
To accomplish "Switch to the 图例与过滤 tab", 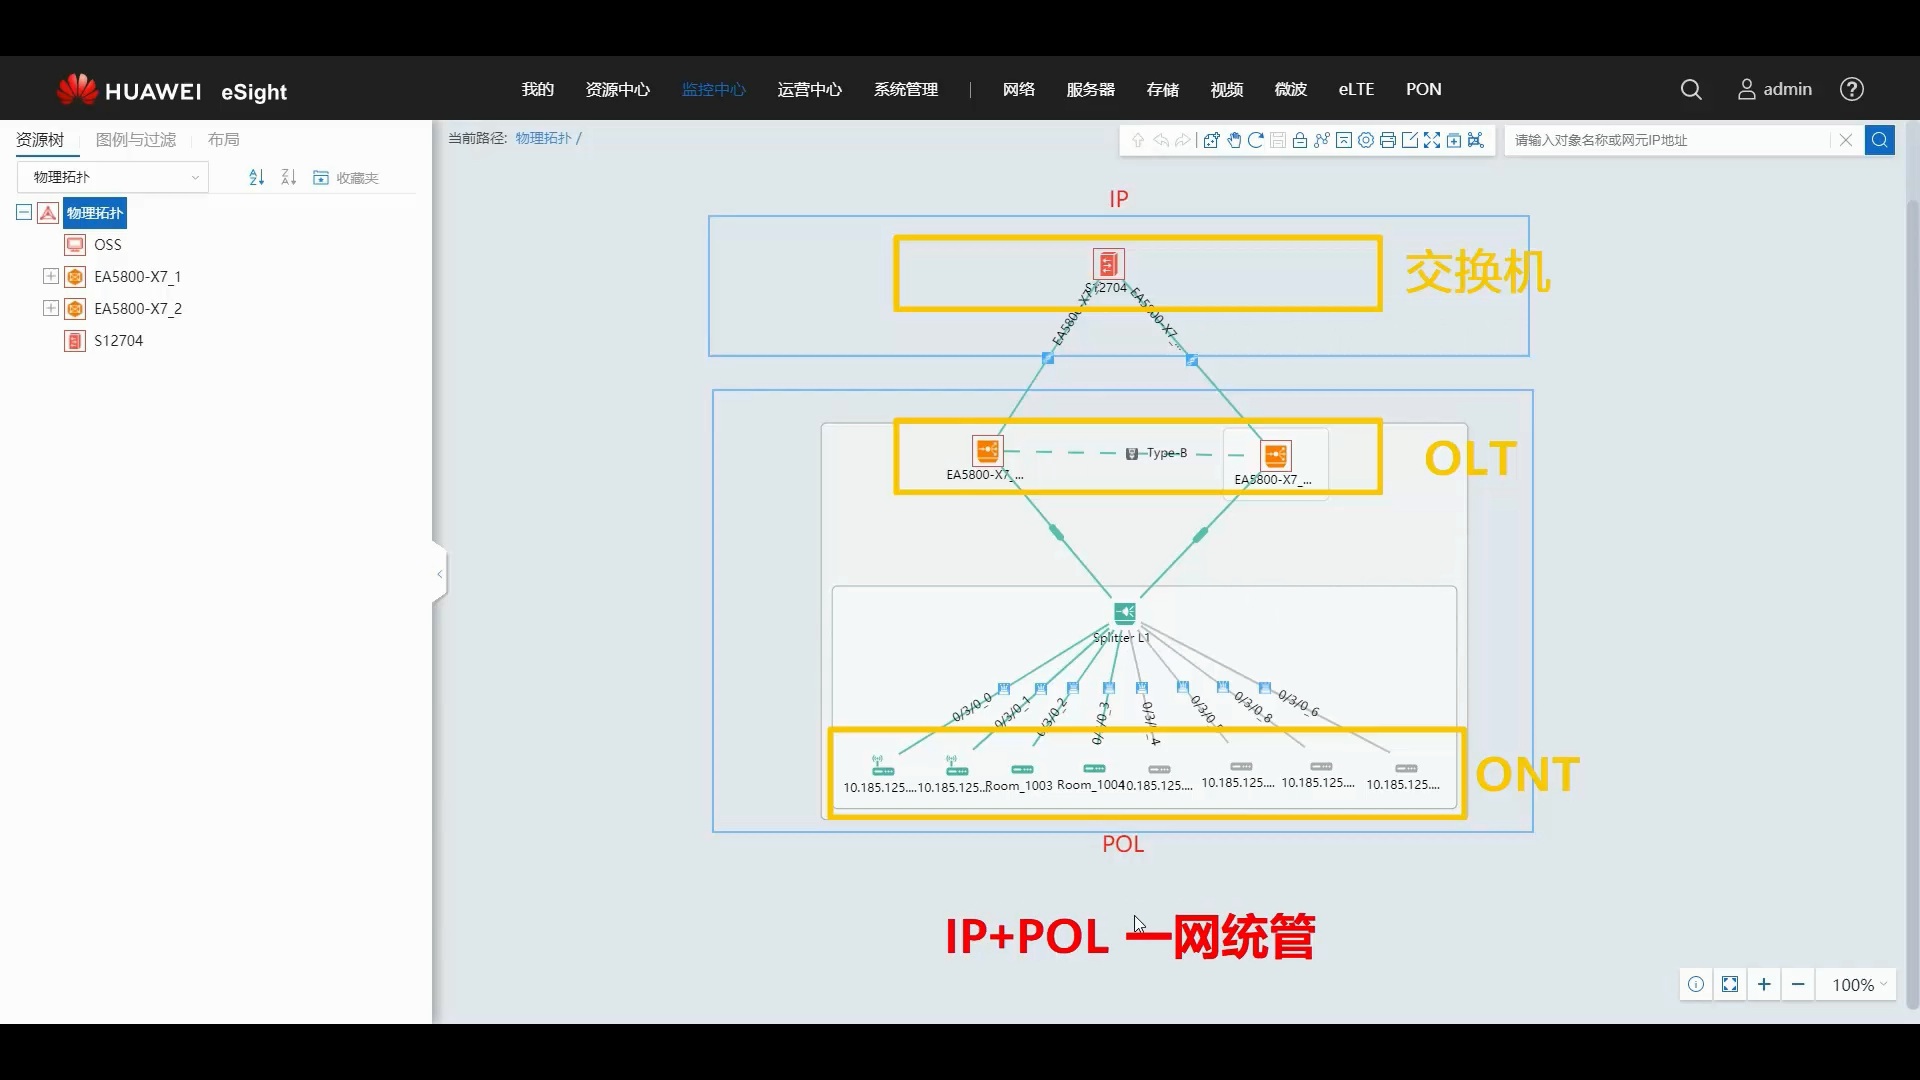I will [135, 140].
